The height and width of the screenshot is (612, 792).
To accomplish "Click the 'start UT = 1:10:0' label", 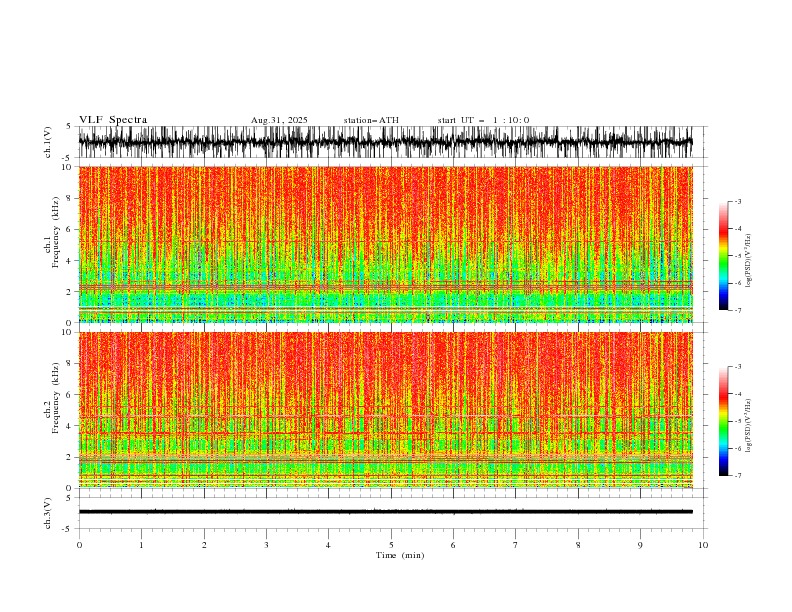I will coord(483,120).
